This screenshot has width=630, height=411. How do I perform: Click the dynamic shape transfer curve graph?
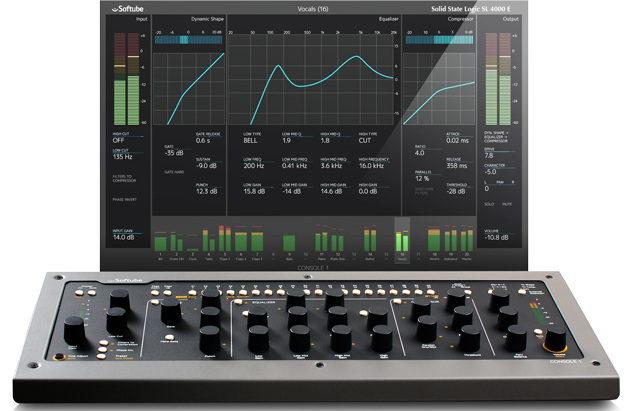189,89
